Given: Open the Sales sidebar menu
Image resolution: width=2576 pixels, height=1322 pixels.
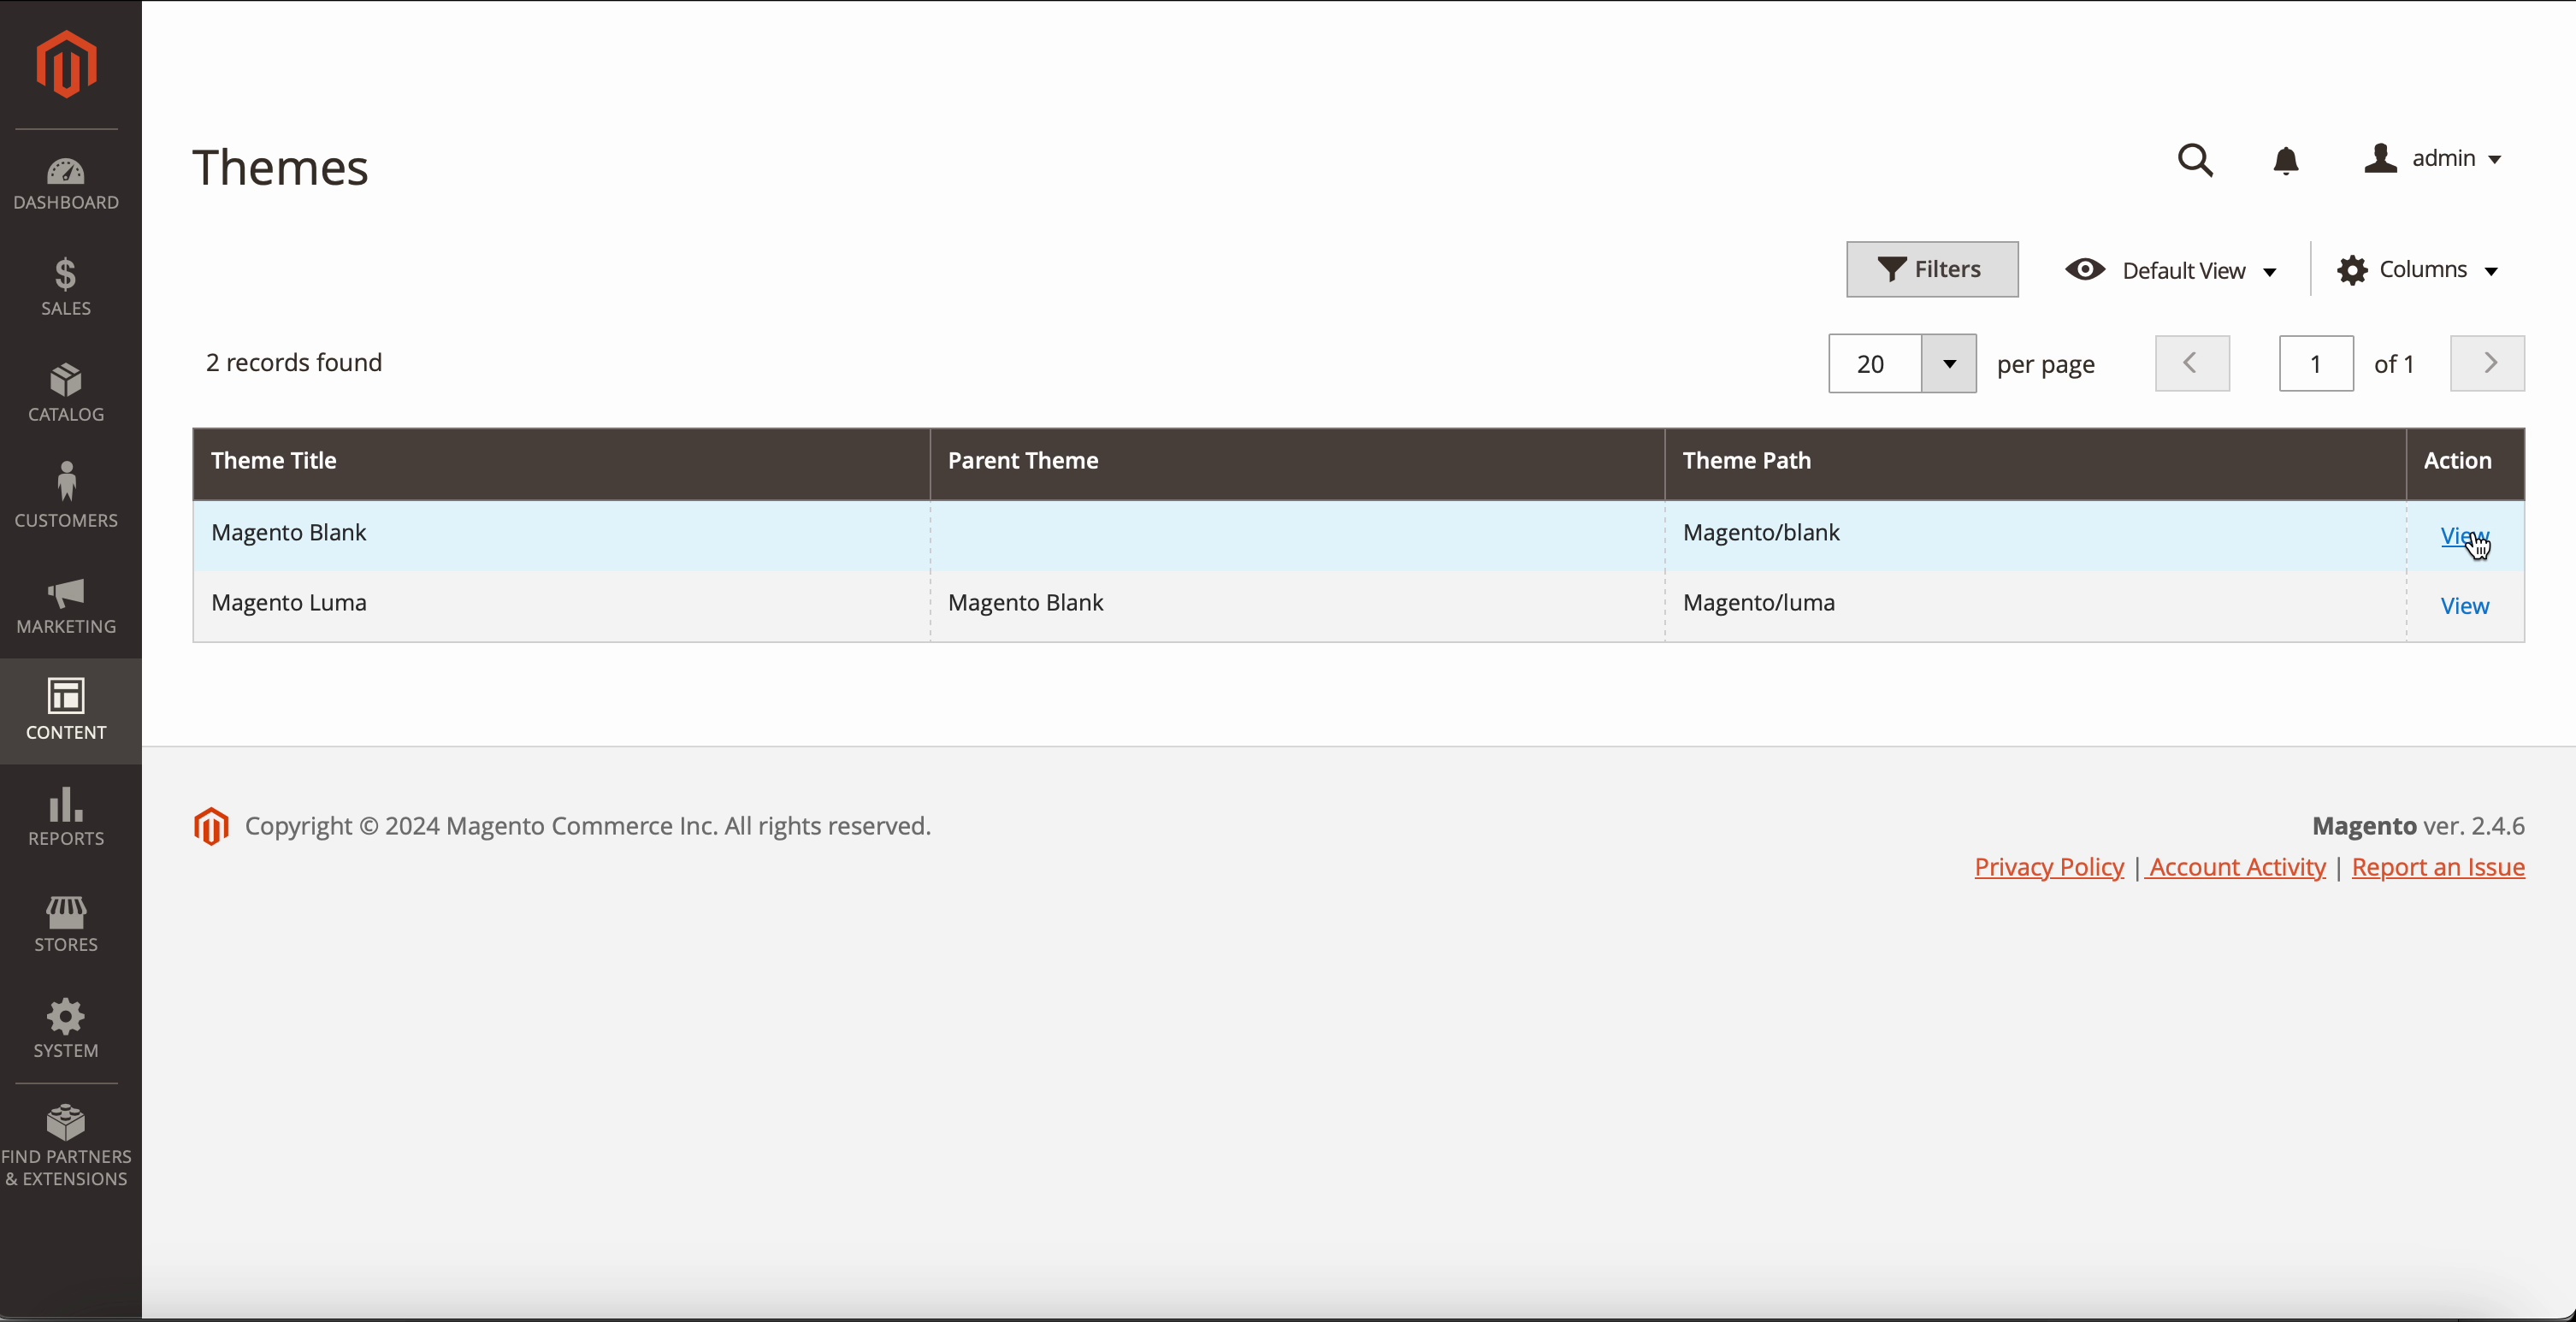Looking at the screenshot, I should (x=66, y=287).
